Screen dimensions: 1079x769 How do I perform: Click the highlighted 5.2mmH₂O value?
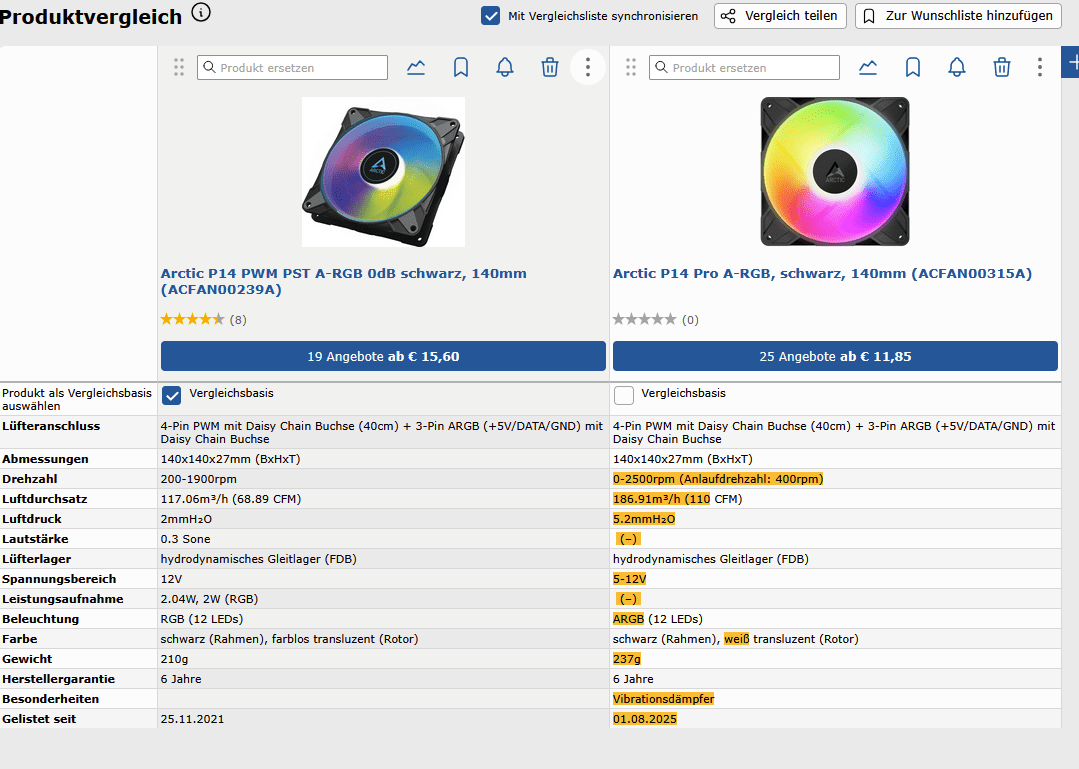click(643, 519)
